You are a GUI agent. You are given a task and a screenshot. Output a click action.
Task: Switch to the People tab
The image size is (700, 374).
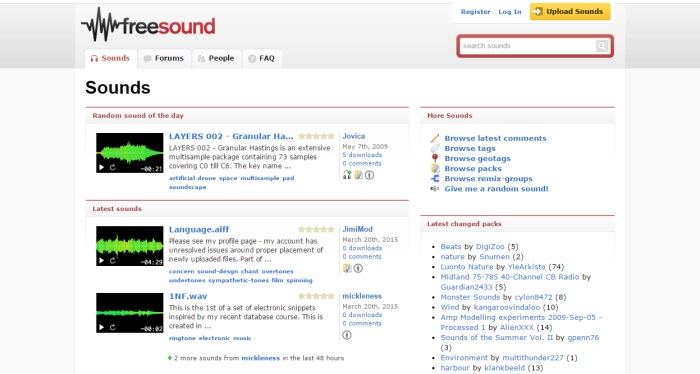tap(217, 58)
